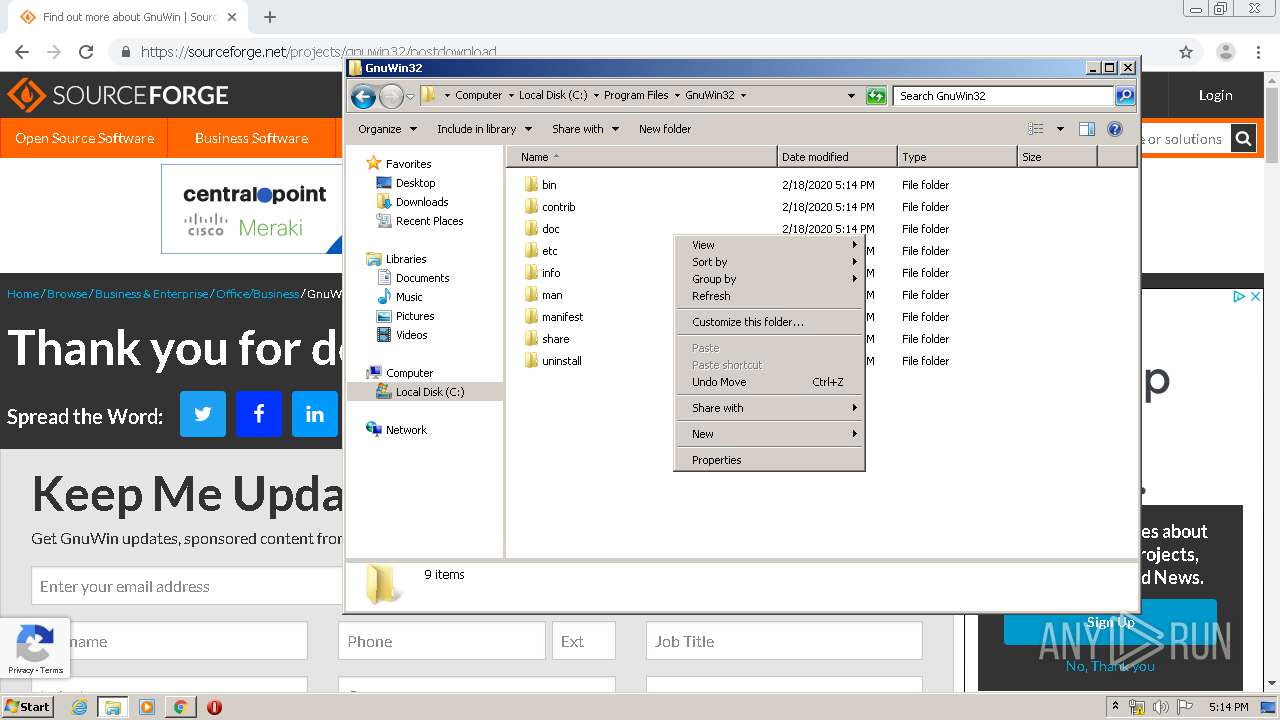Screen dimensions: 1280x720
Task: Select the info folder icon
Action: click(531, 273)
